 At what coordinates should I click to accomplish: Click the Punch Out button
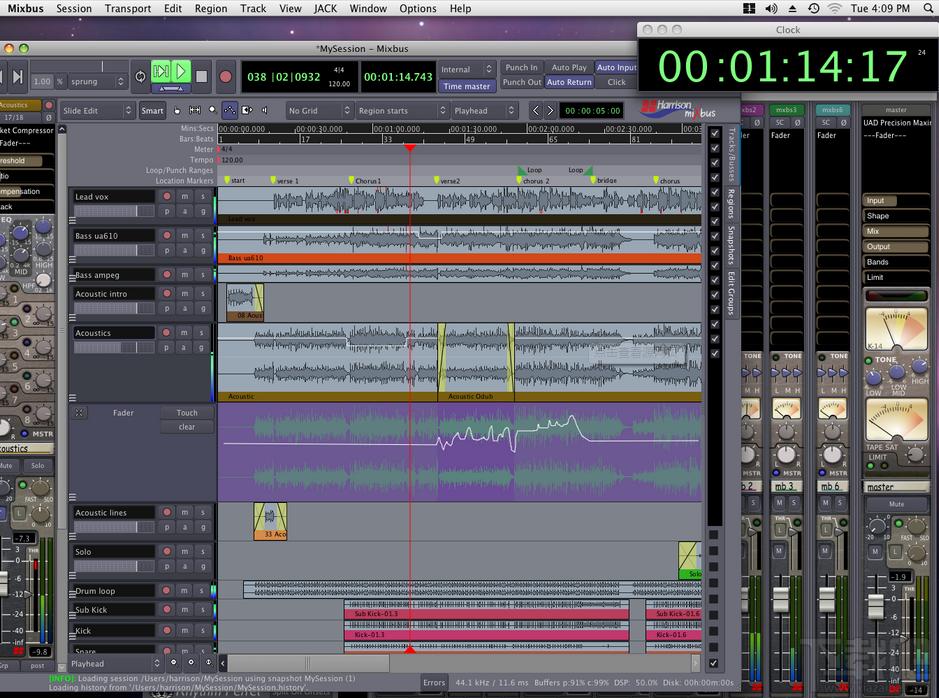[x=522, y=82]
